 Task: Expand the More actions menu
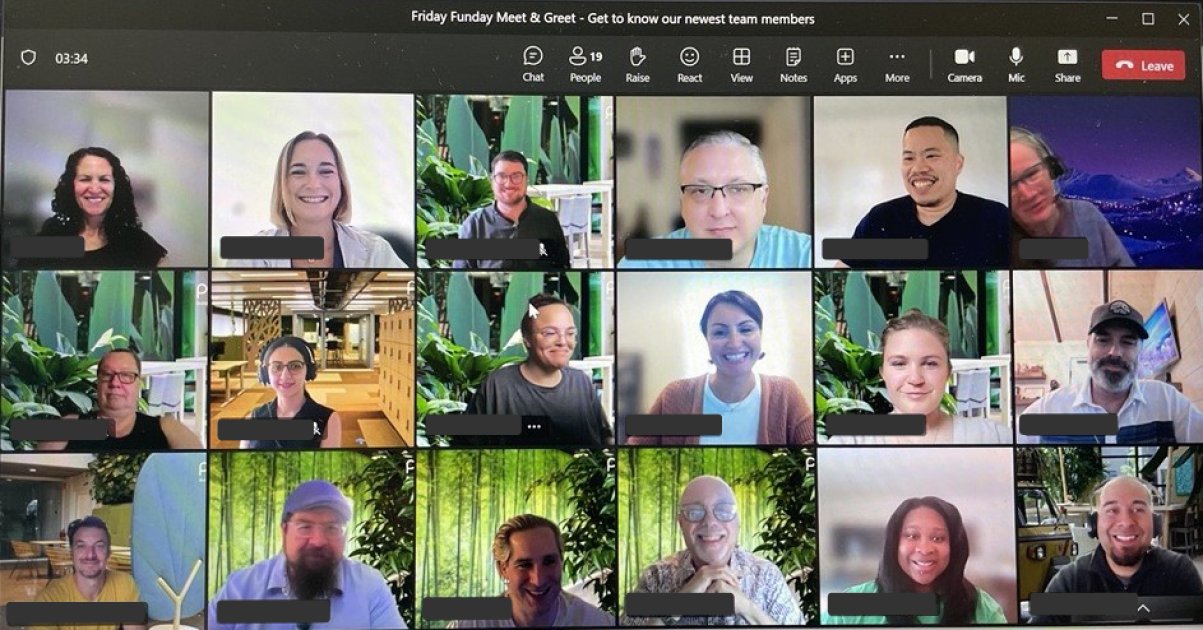tap(897, 65)
